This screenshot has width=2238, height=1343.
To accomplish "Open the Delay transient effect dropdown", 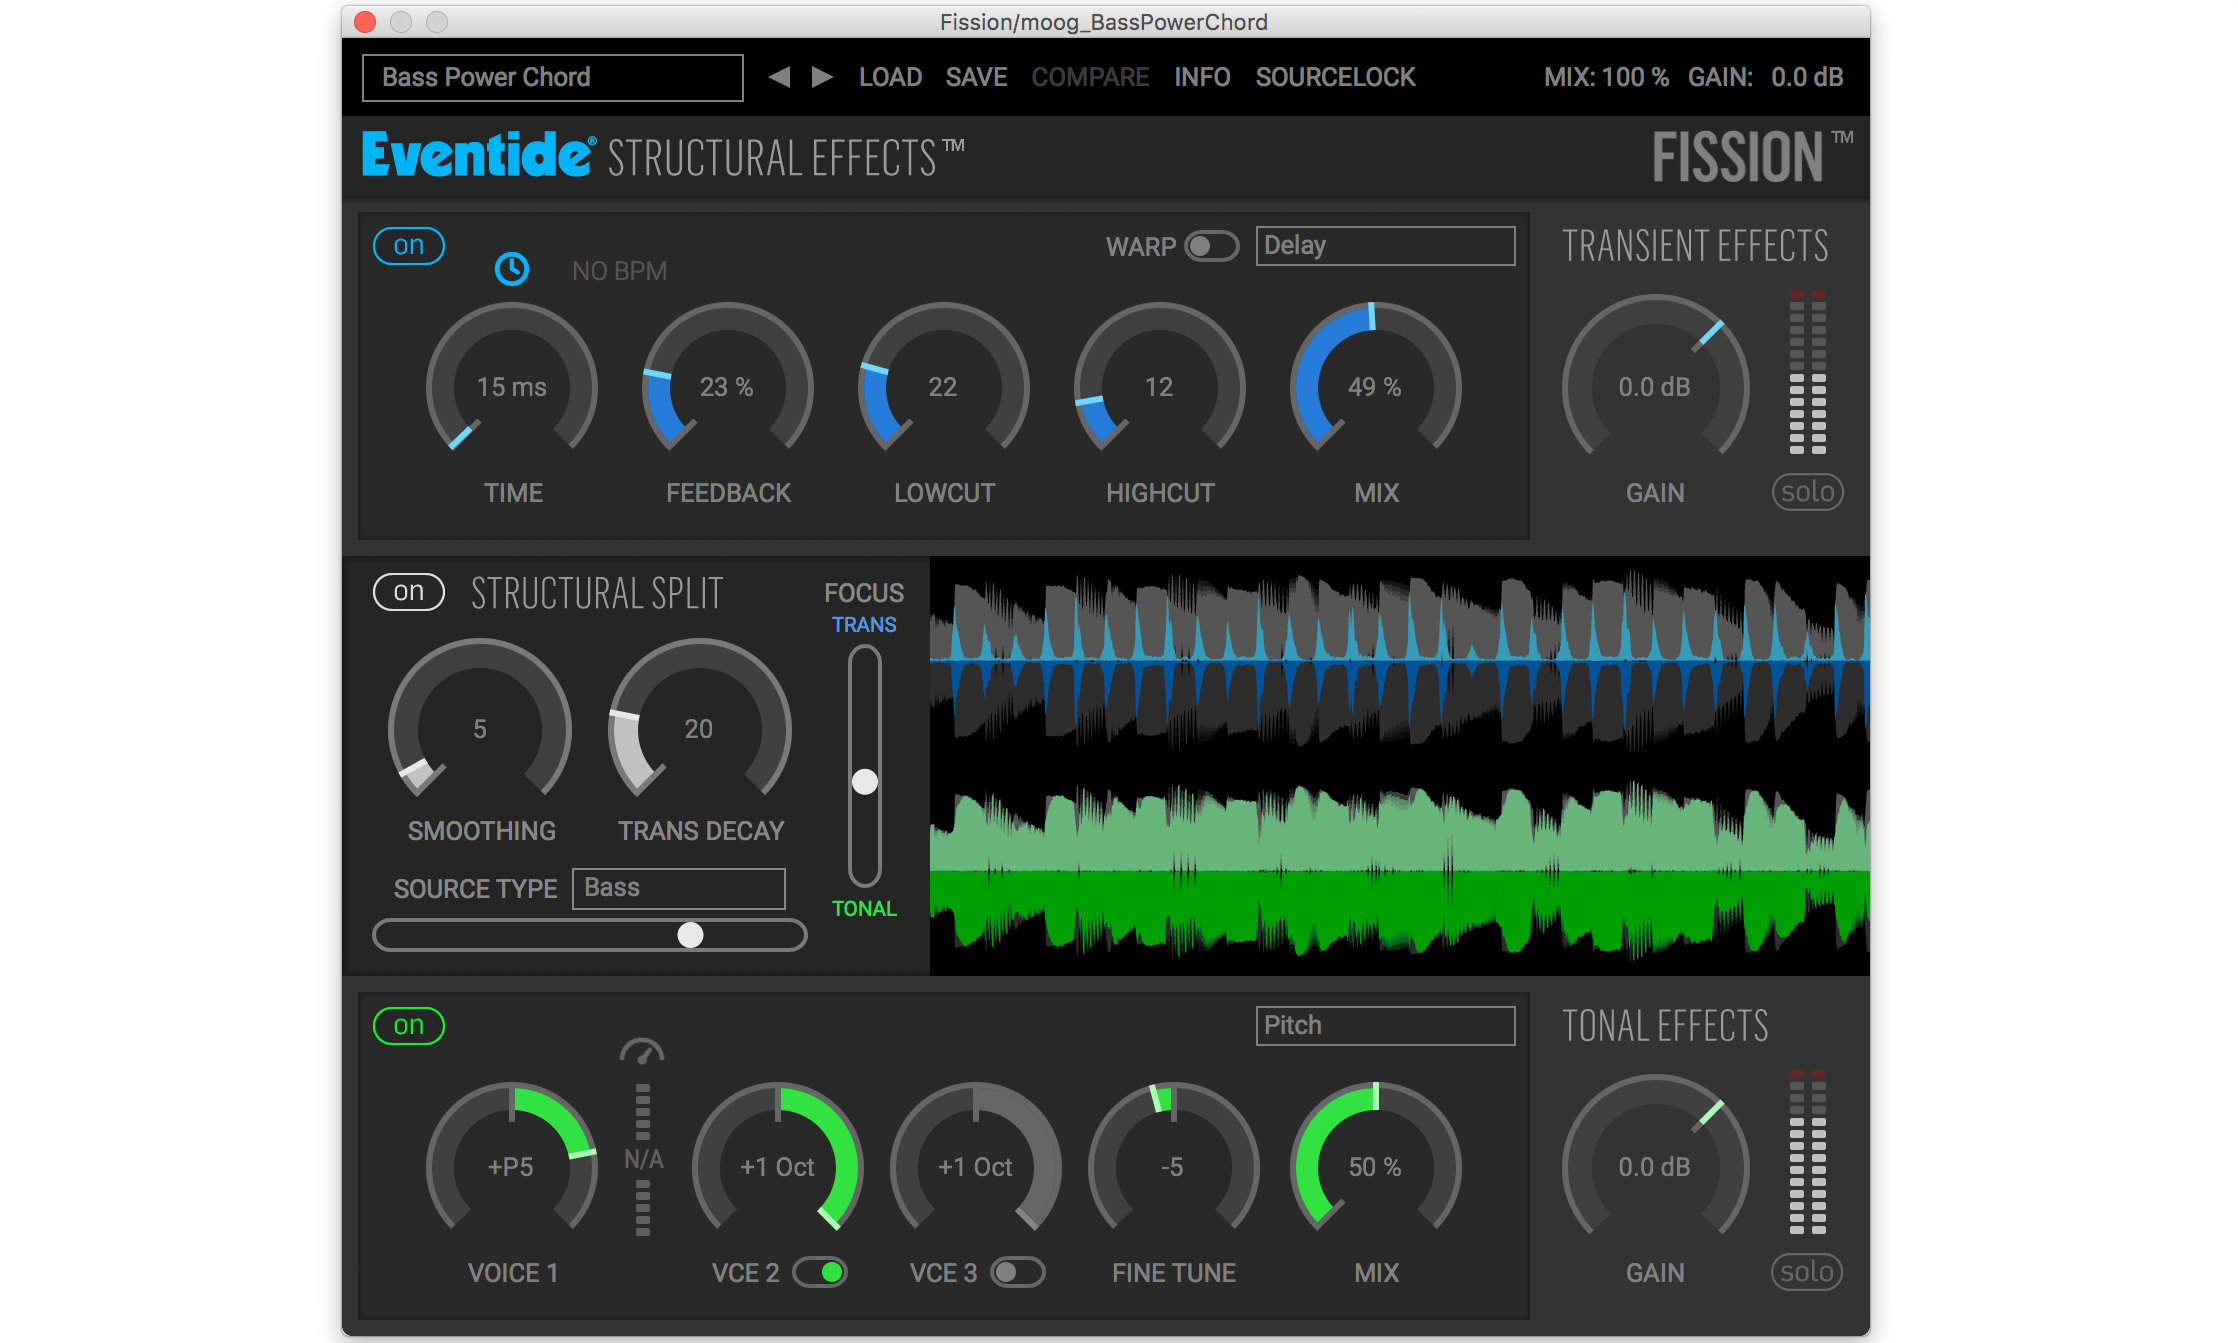I will click(1385, 246).
